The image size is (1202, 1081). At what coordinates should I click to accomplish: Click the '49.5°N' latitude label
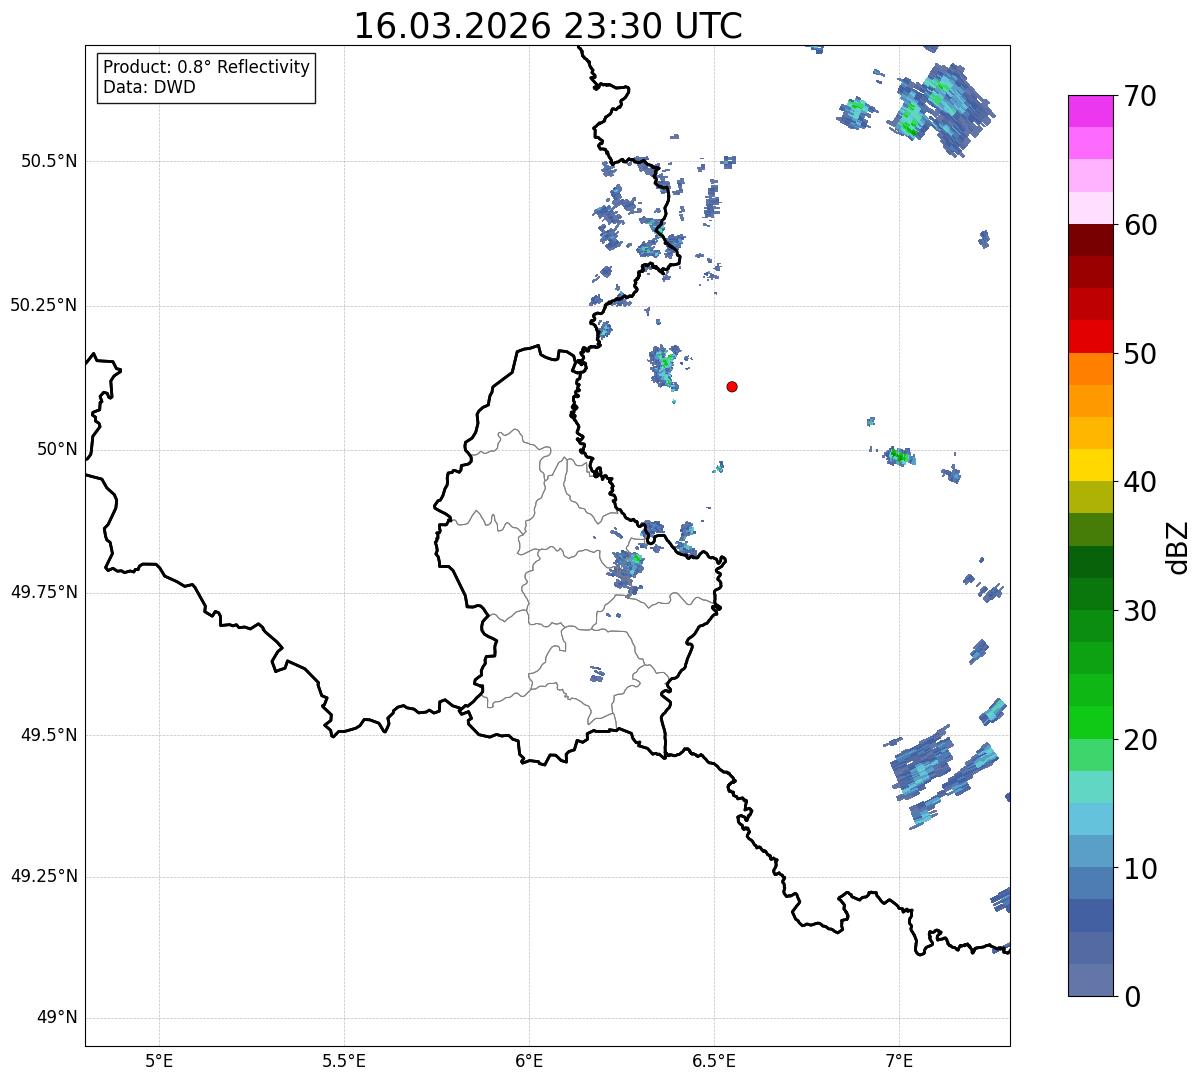pos(49,735)
